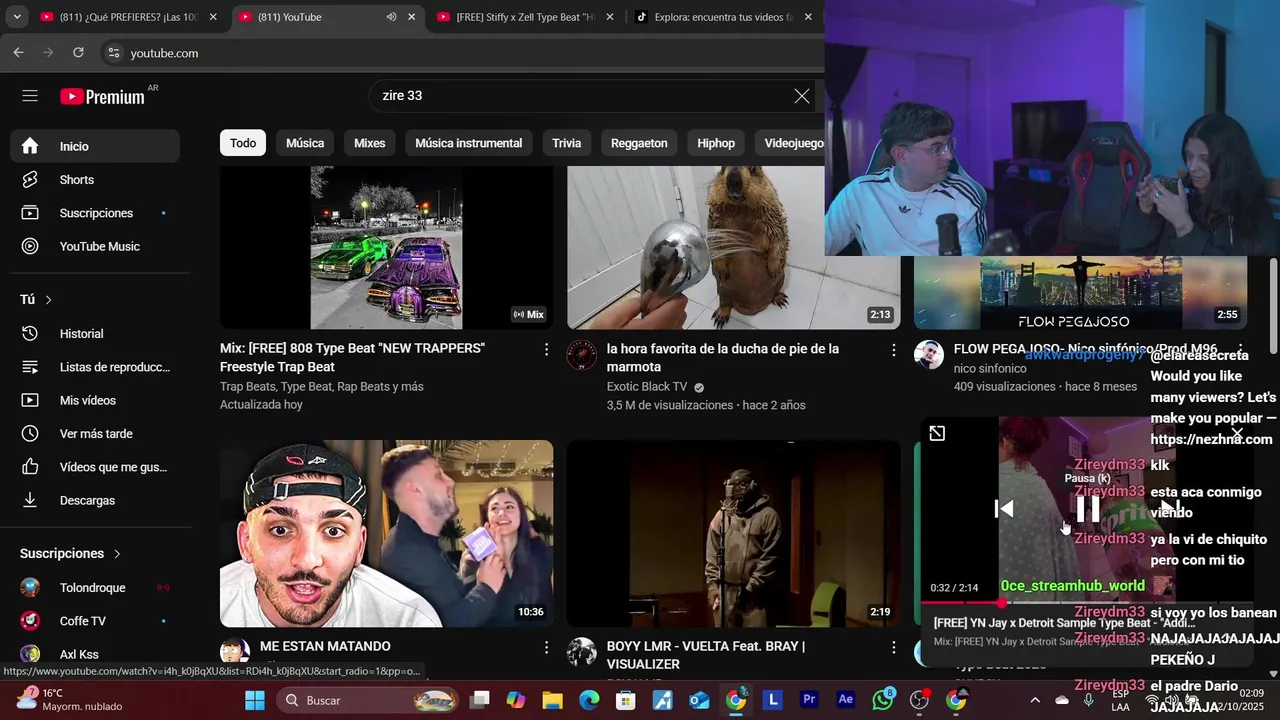This screenshot has height=720, width=1280.
Task: Open Suscripciones in the sidebar
Action: point(96,213)
